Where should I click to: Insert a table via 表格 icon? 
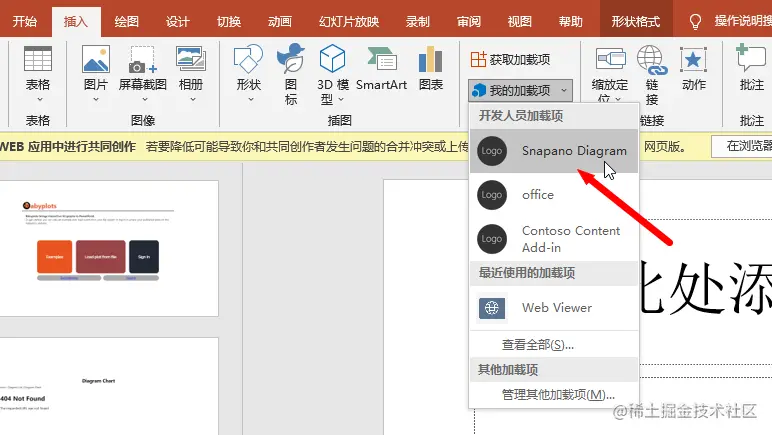[38, 59]
